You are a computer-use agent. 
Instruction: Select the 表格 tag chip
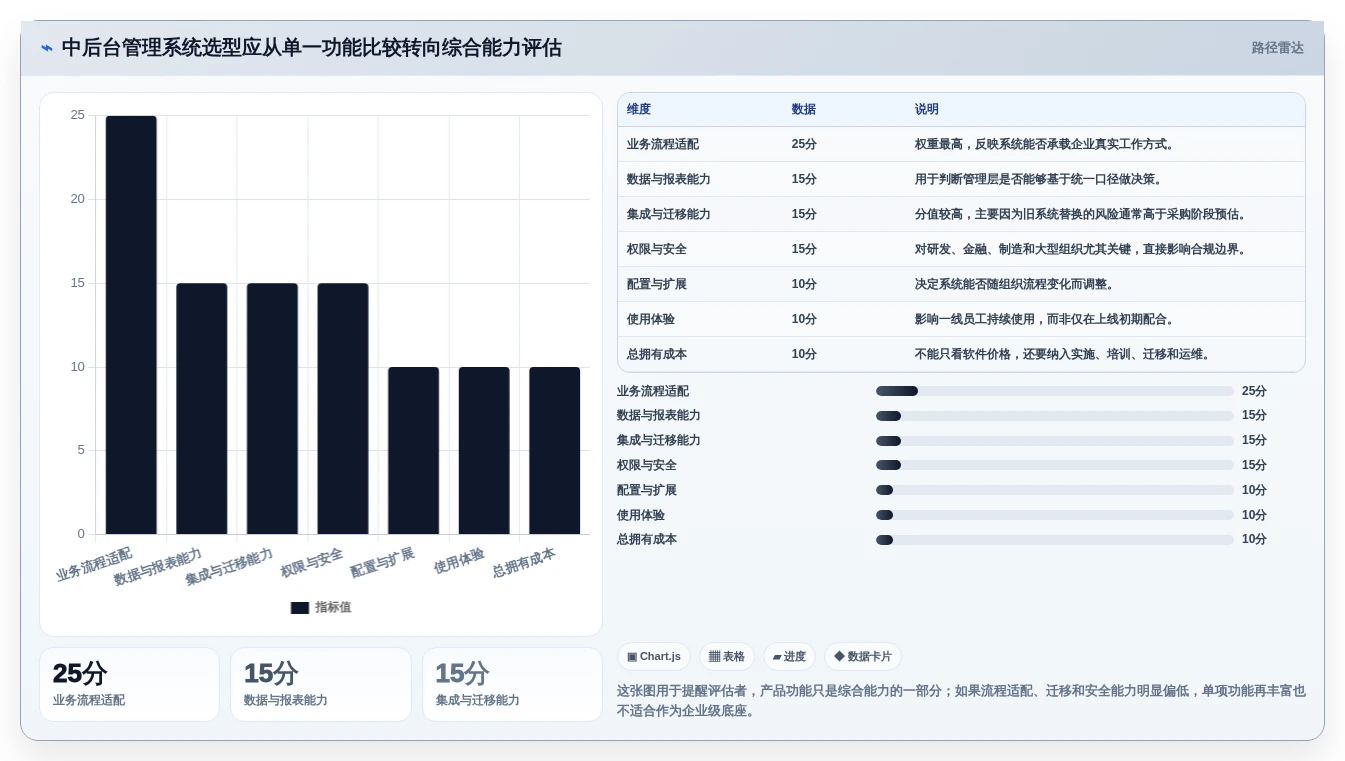tap(727, 657)
